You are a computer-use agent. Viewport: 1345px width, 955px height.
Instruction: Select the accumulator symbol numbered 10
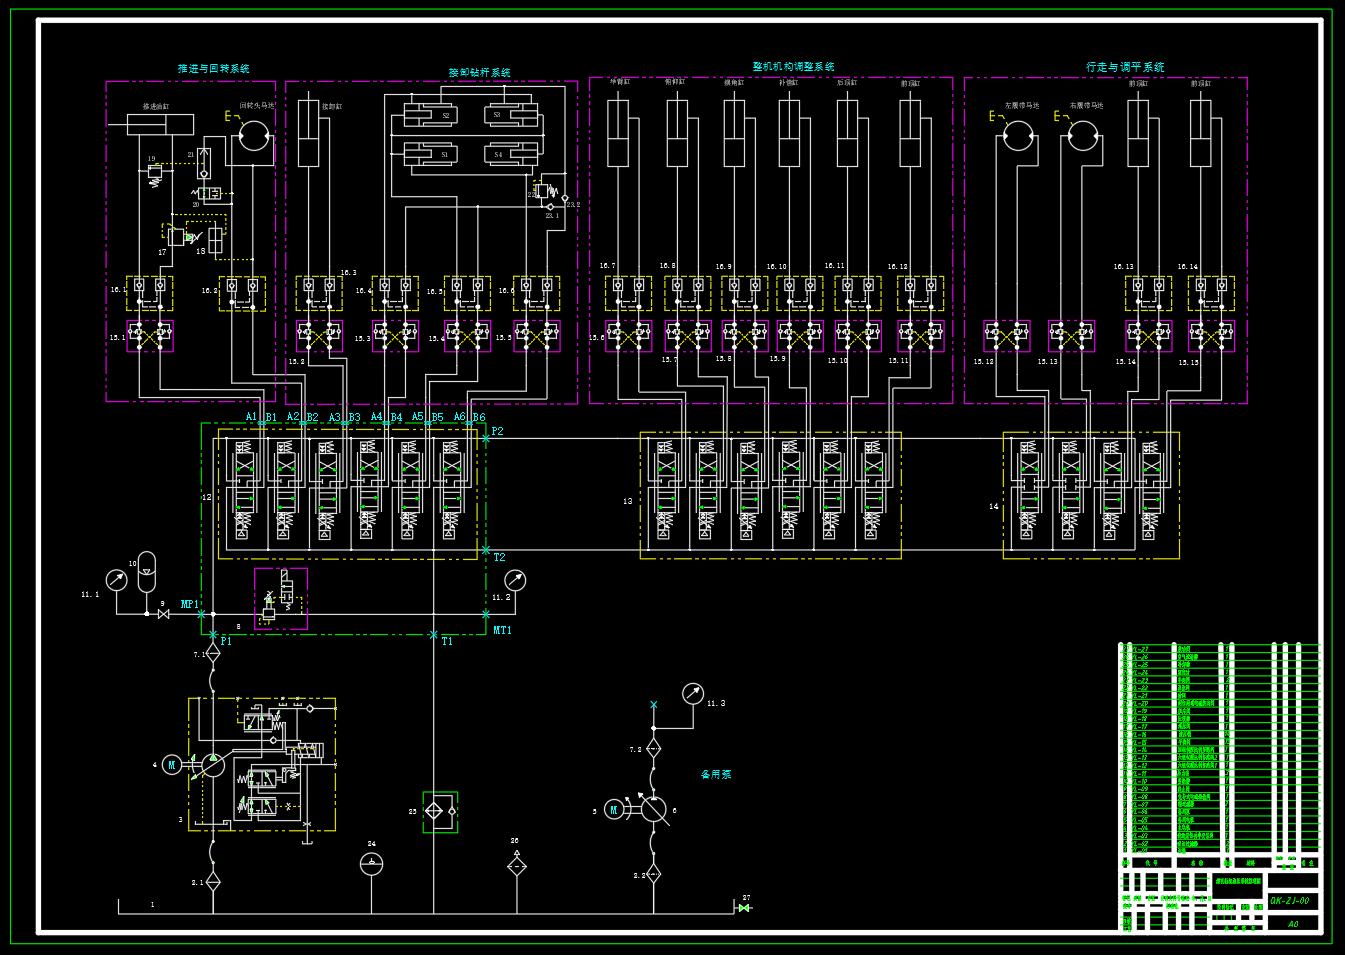coord(147,571)
